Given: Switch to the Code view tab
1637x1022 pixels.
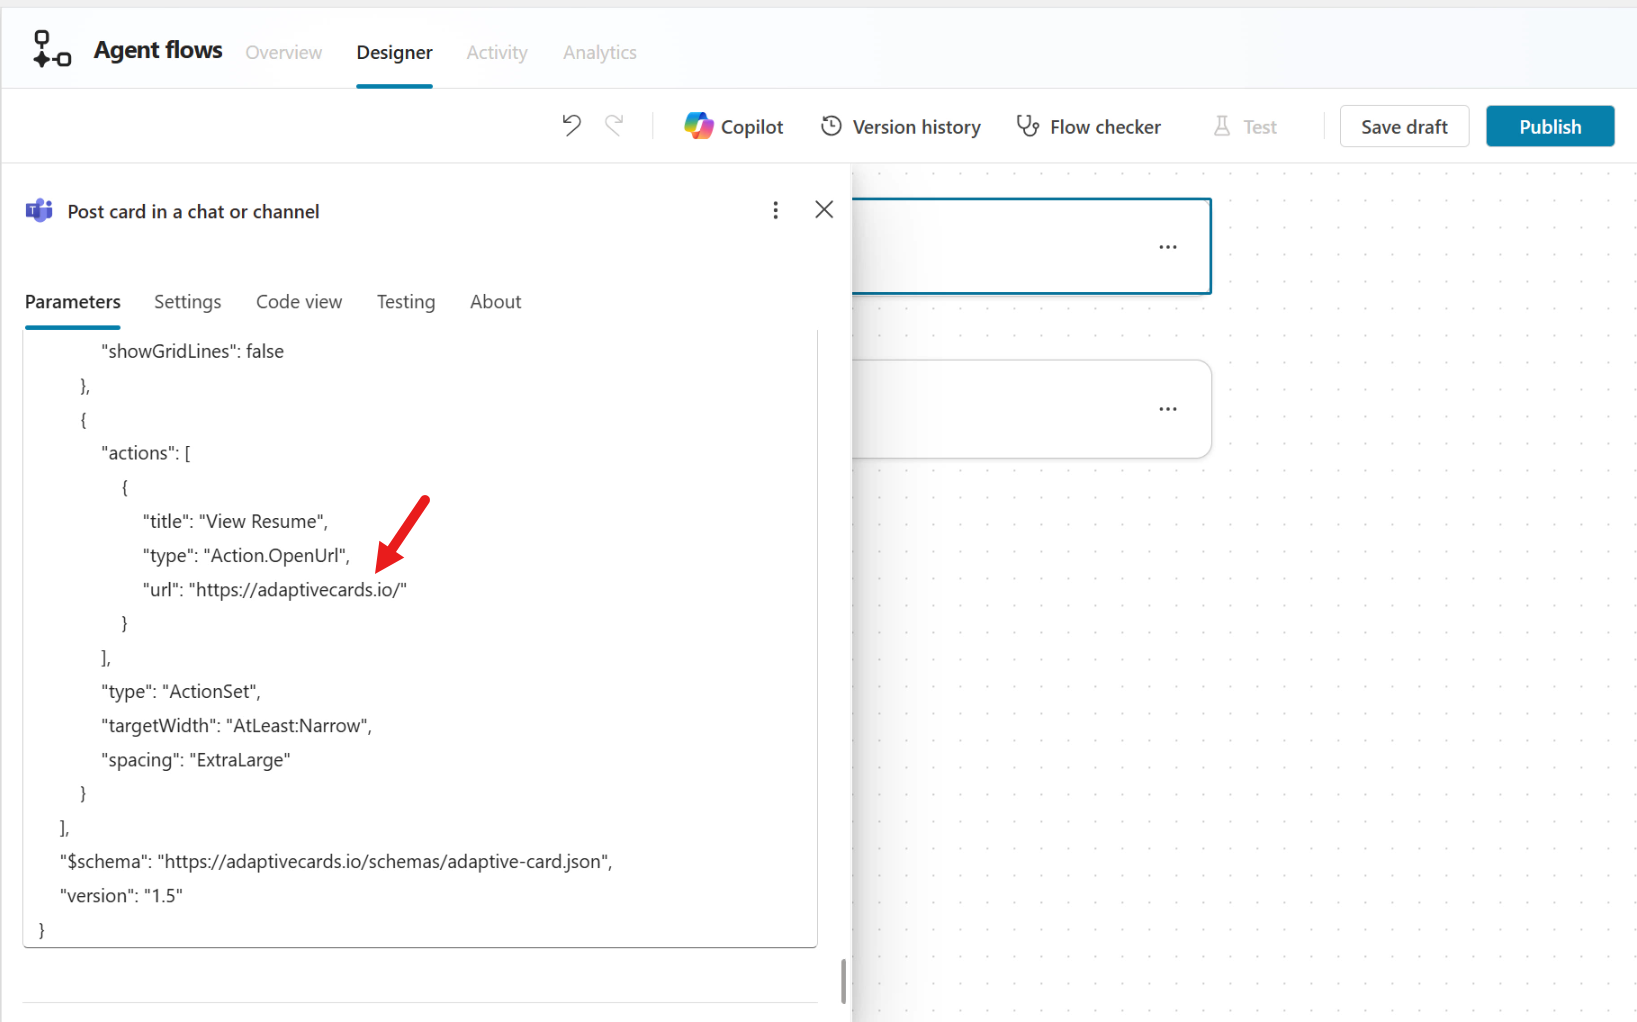Looking at the screenshot, I should coord(298,301).
